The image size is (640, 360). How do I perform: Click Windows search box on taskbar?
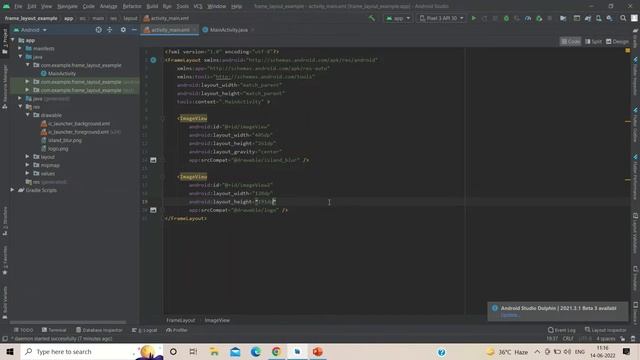tap(92, 352)
